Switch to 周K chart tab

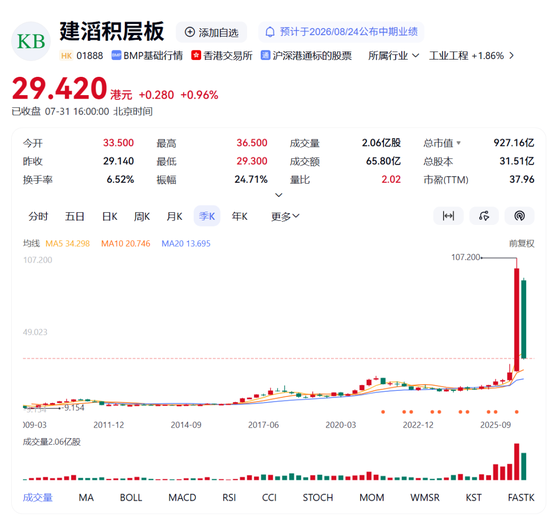coord(142,216)
